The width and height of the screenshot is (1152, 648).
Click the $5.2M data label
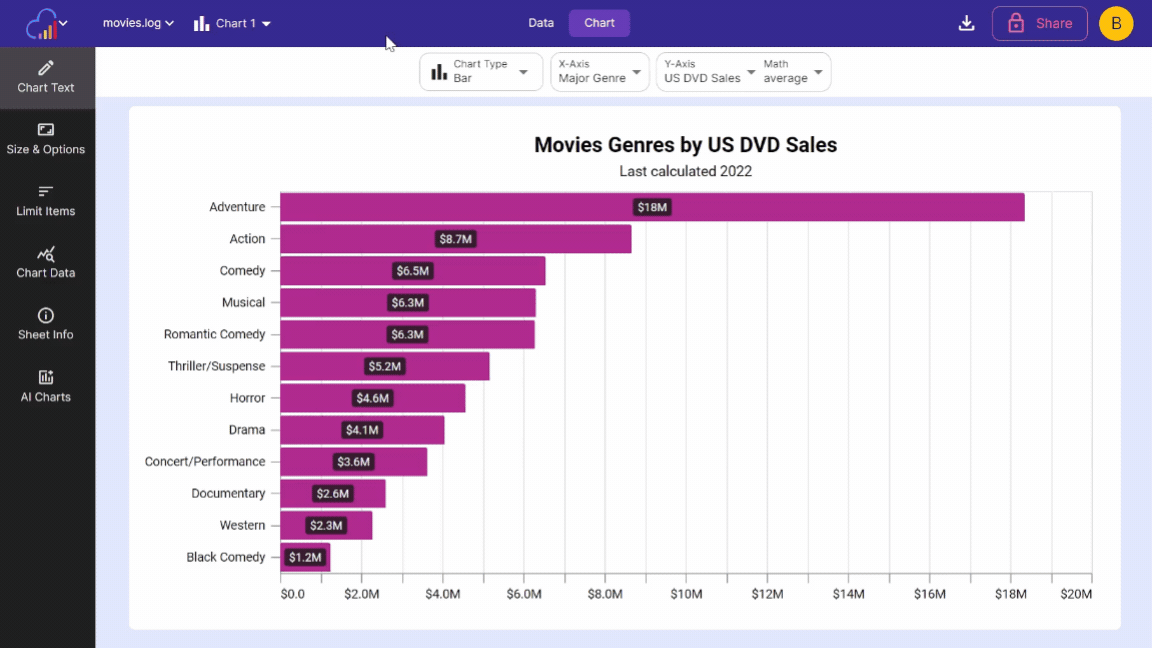pos(385,366)
